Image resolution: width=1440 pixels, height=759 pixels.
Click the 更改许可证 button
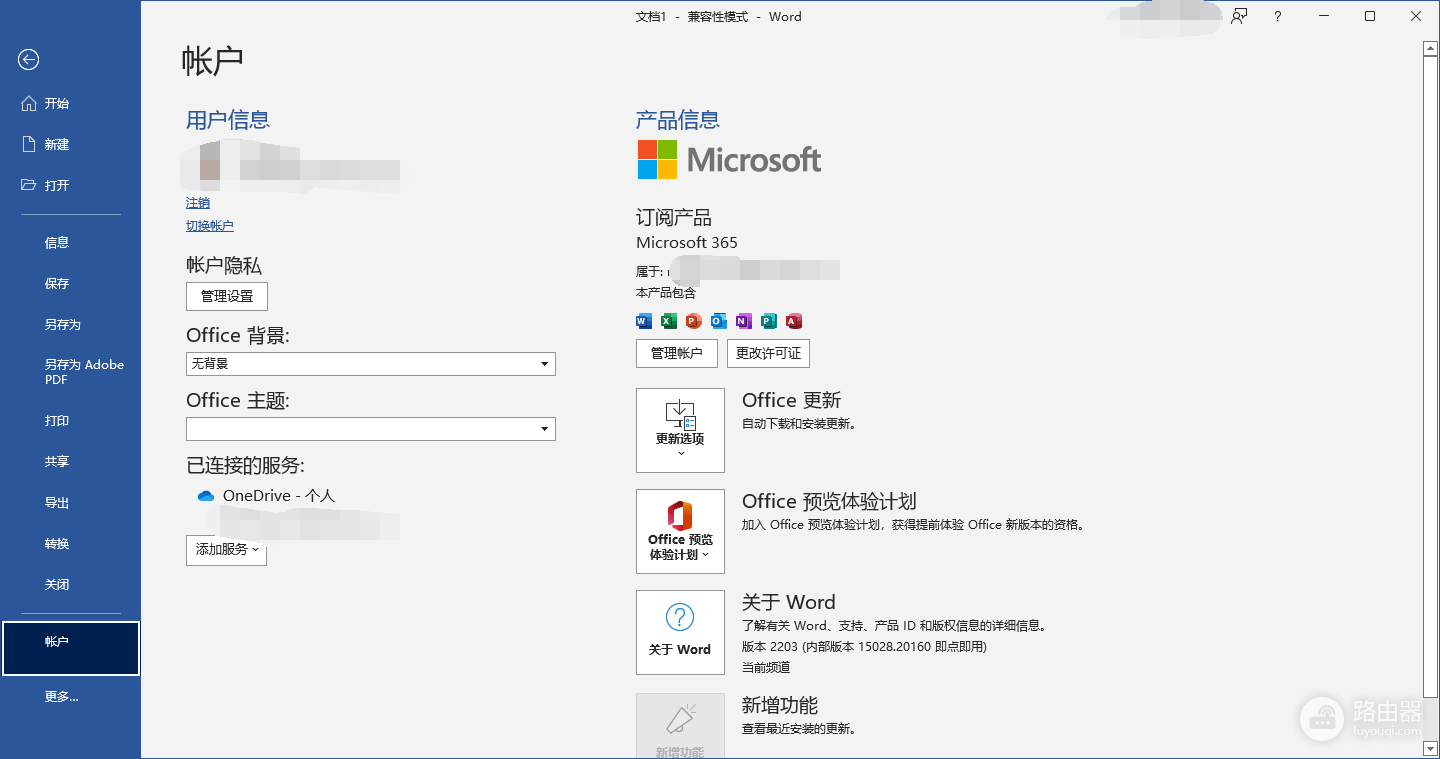[x=768, y=353]
